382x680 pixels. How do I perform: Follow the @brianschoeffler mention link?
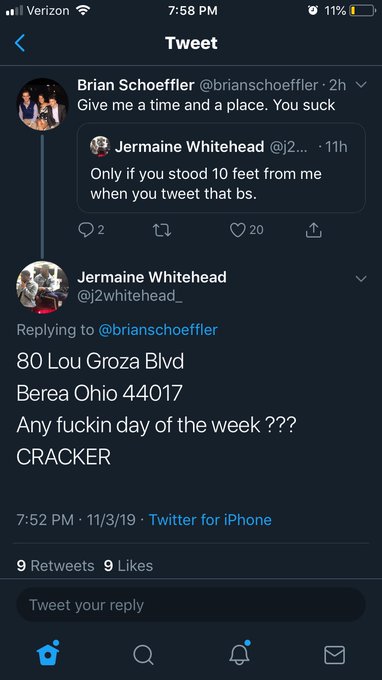pyautogui.click(x=158, y=330)
